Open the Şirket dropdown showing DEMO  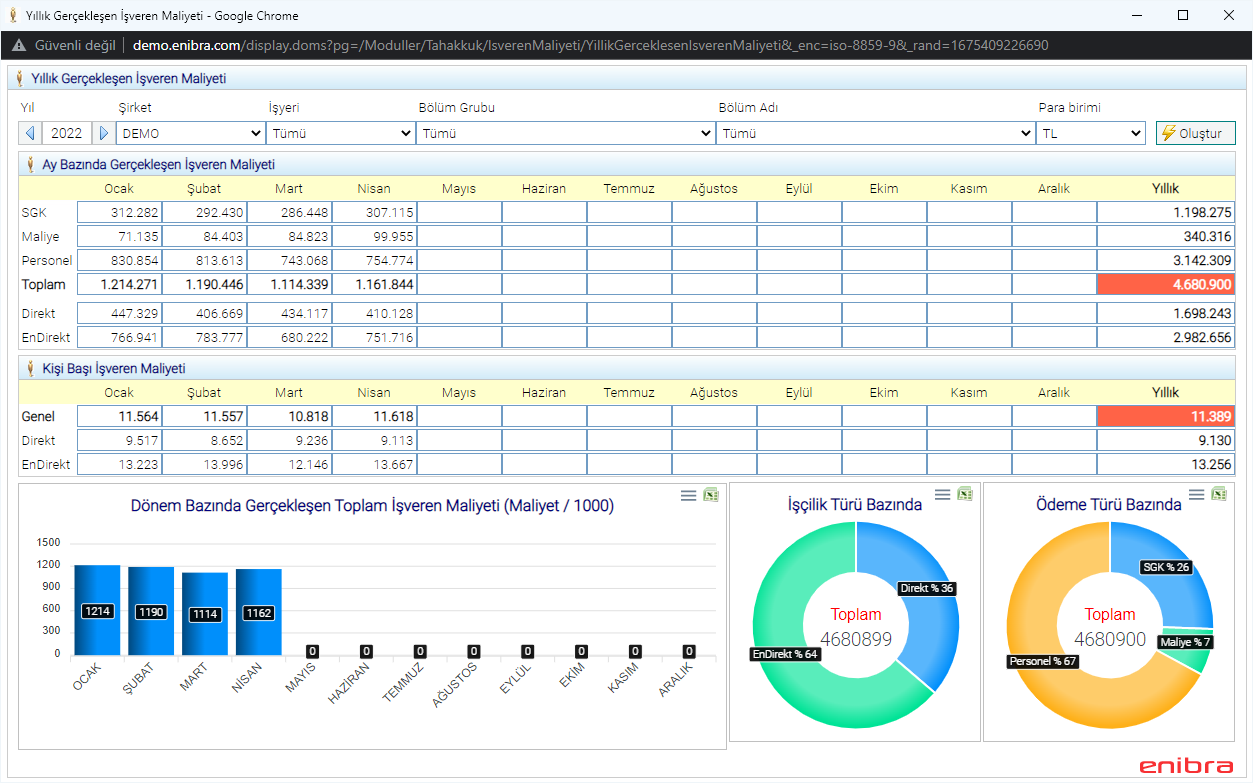[190, 133]
